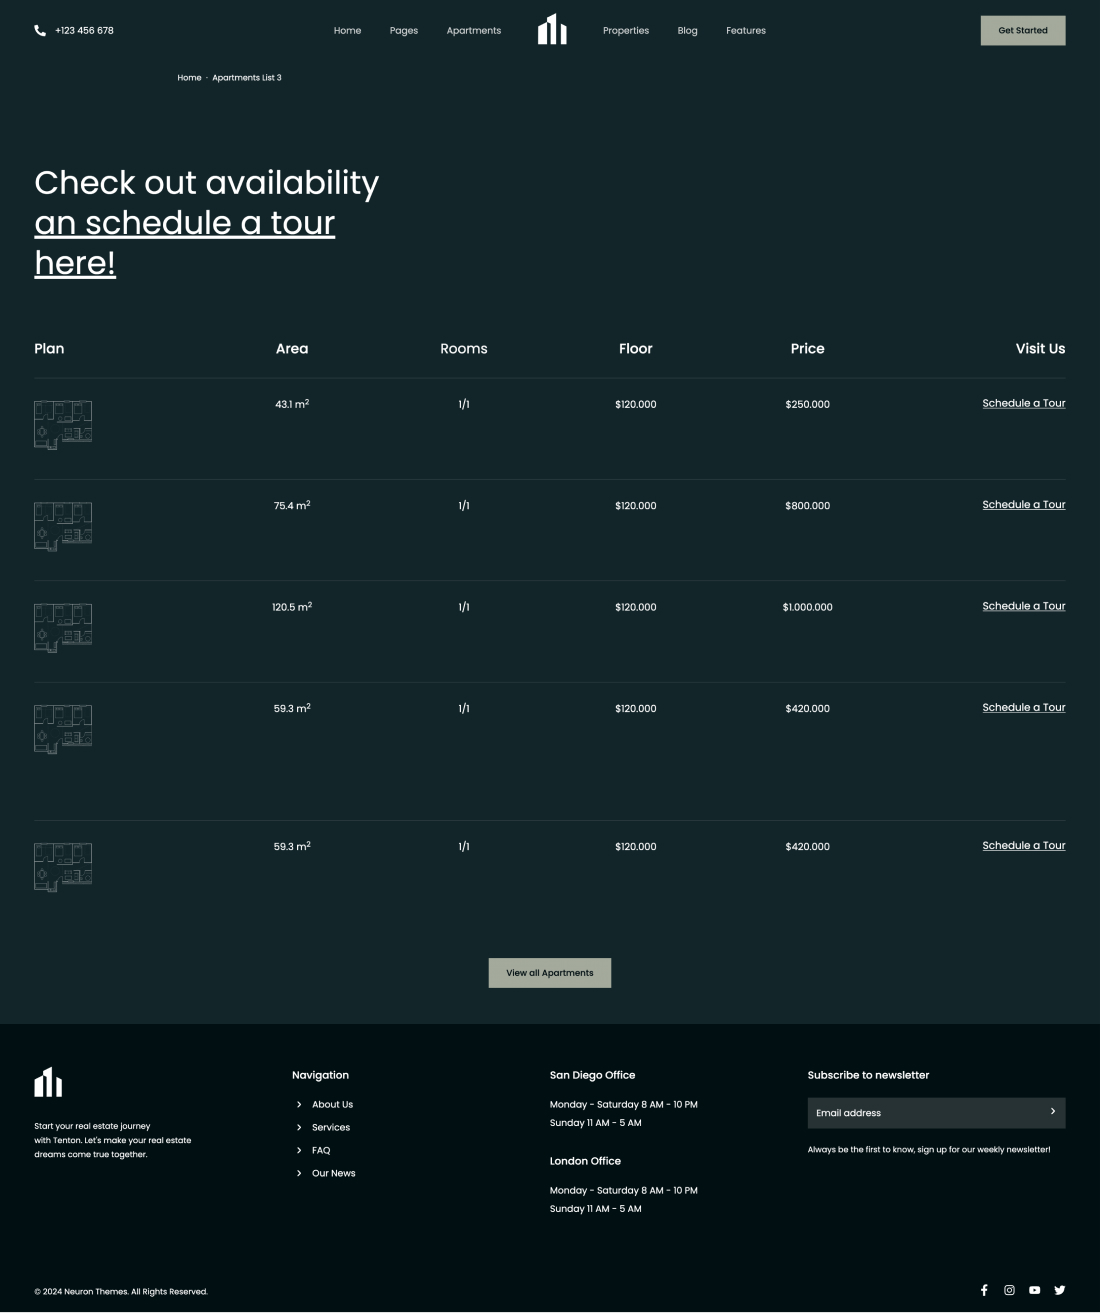Viewport: 1100px width, 1313px height.
Task: Open the Pages menu in navigation
Action: (x=404, y=31)
